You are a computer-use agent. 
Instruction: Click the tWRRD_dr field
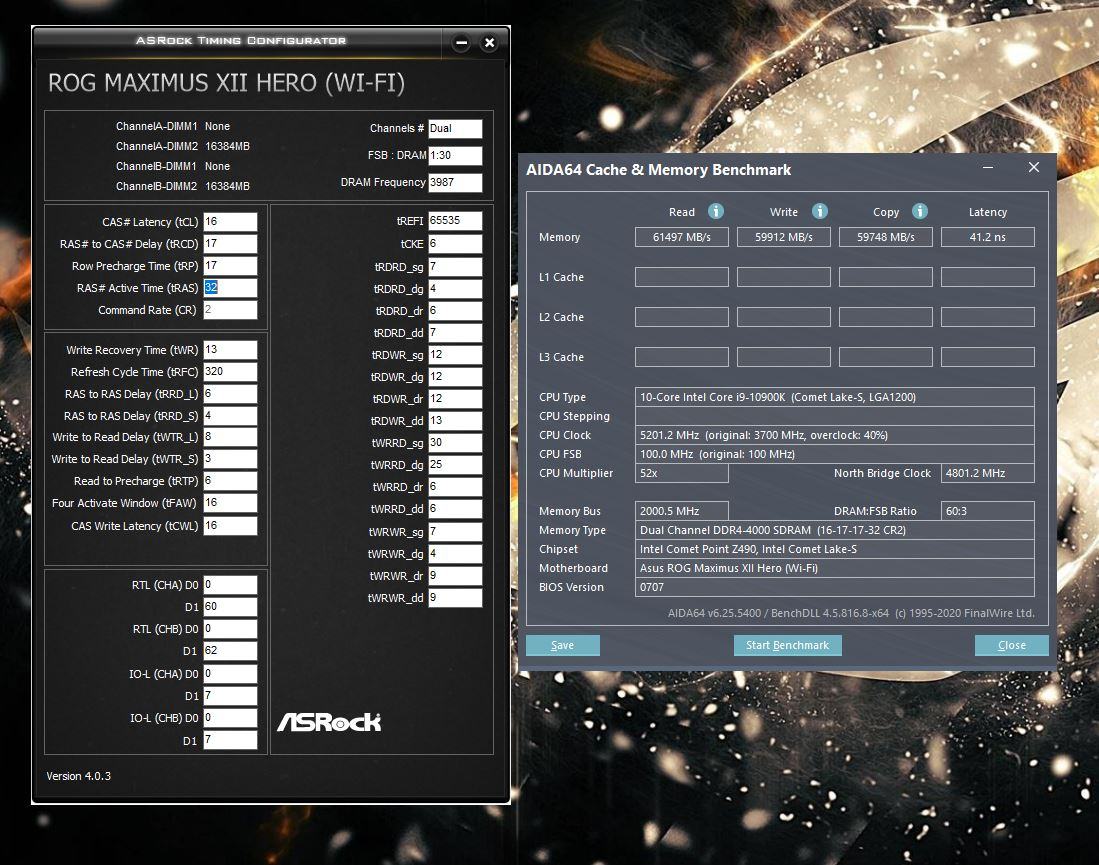tap(455, 486)
